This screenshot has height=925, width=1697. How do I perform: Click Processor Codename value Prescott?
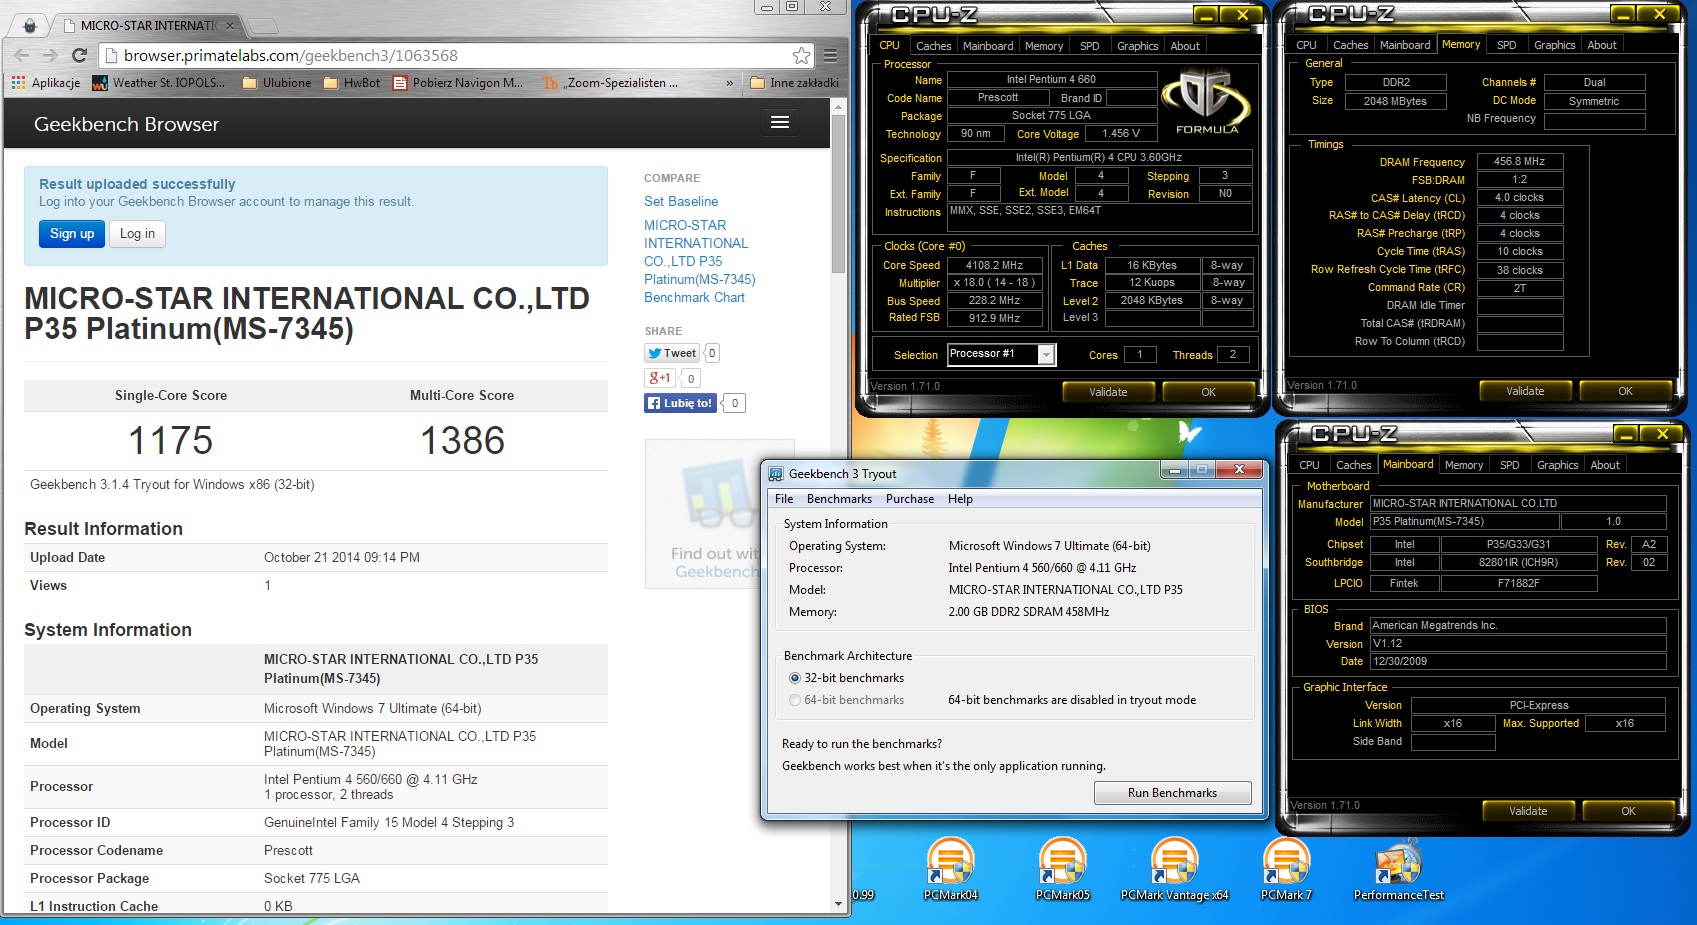click(288, 850)
